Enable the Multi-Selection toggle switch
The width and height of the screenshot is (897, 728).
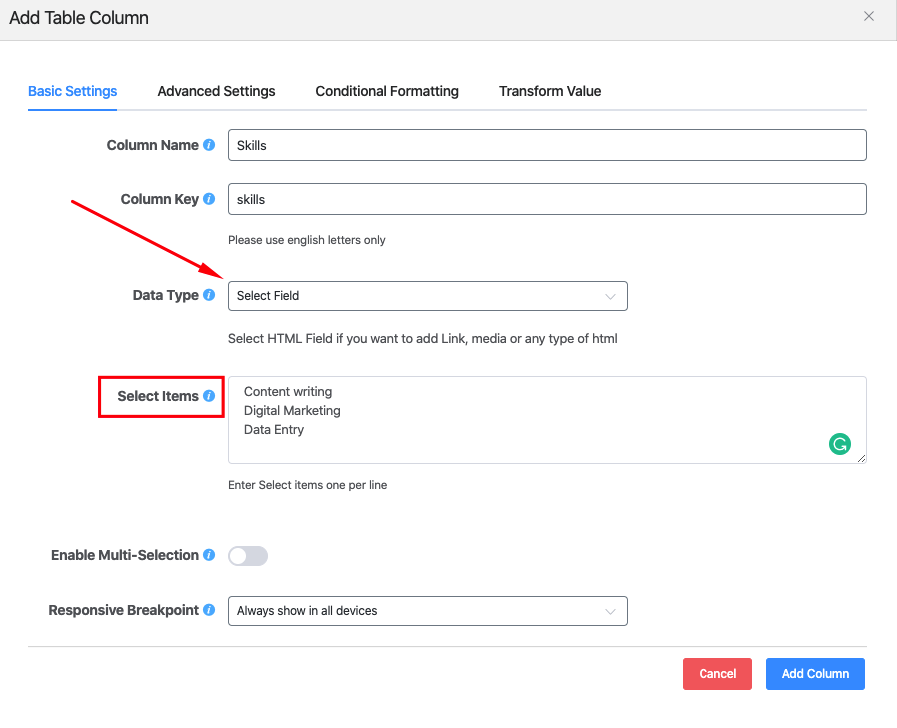(248, 556)
